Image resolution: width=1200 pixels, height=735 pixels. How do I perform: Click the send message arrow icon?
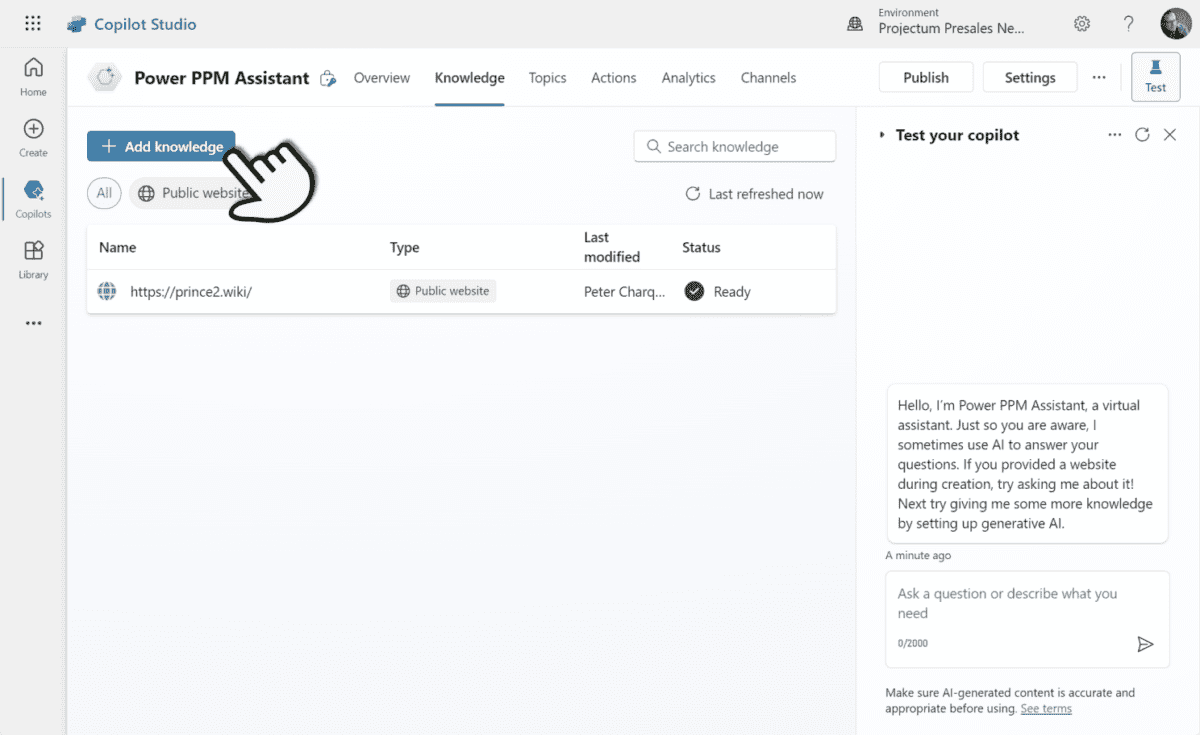(1145, 644)
